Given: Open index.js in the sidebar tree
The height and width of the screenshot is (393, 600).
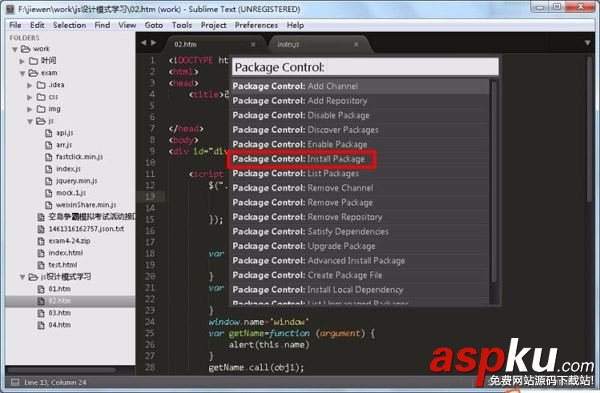Looking at the screenshot, I should 68,169.
